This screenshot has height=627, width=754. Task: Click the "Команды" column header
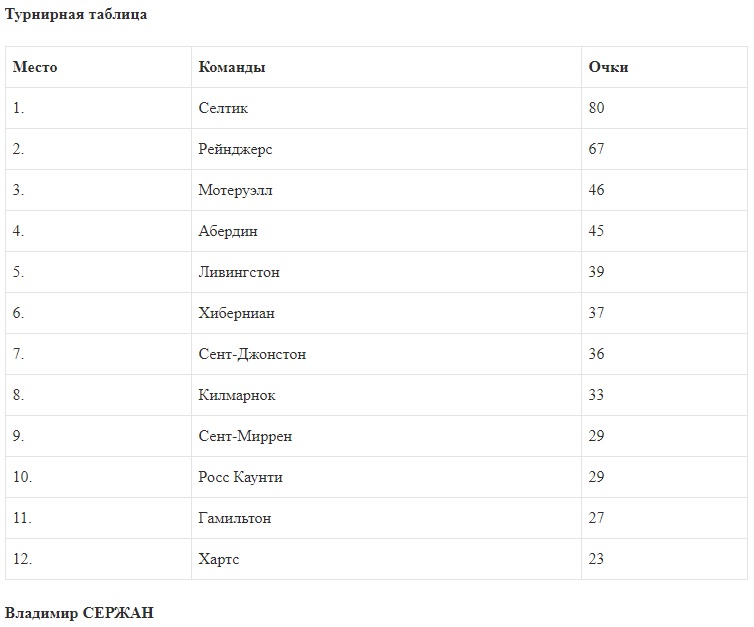(x=232, y=67)
